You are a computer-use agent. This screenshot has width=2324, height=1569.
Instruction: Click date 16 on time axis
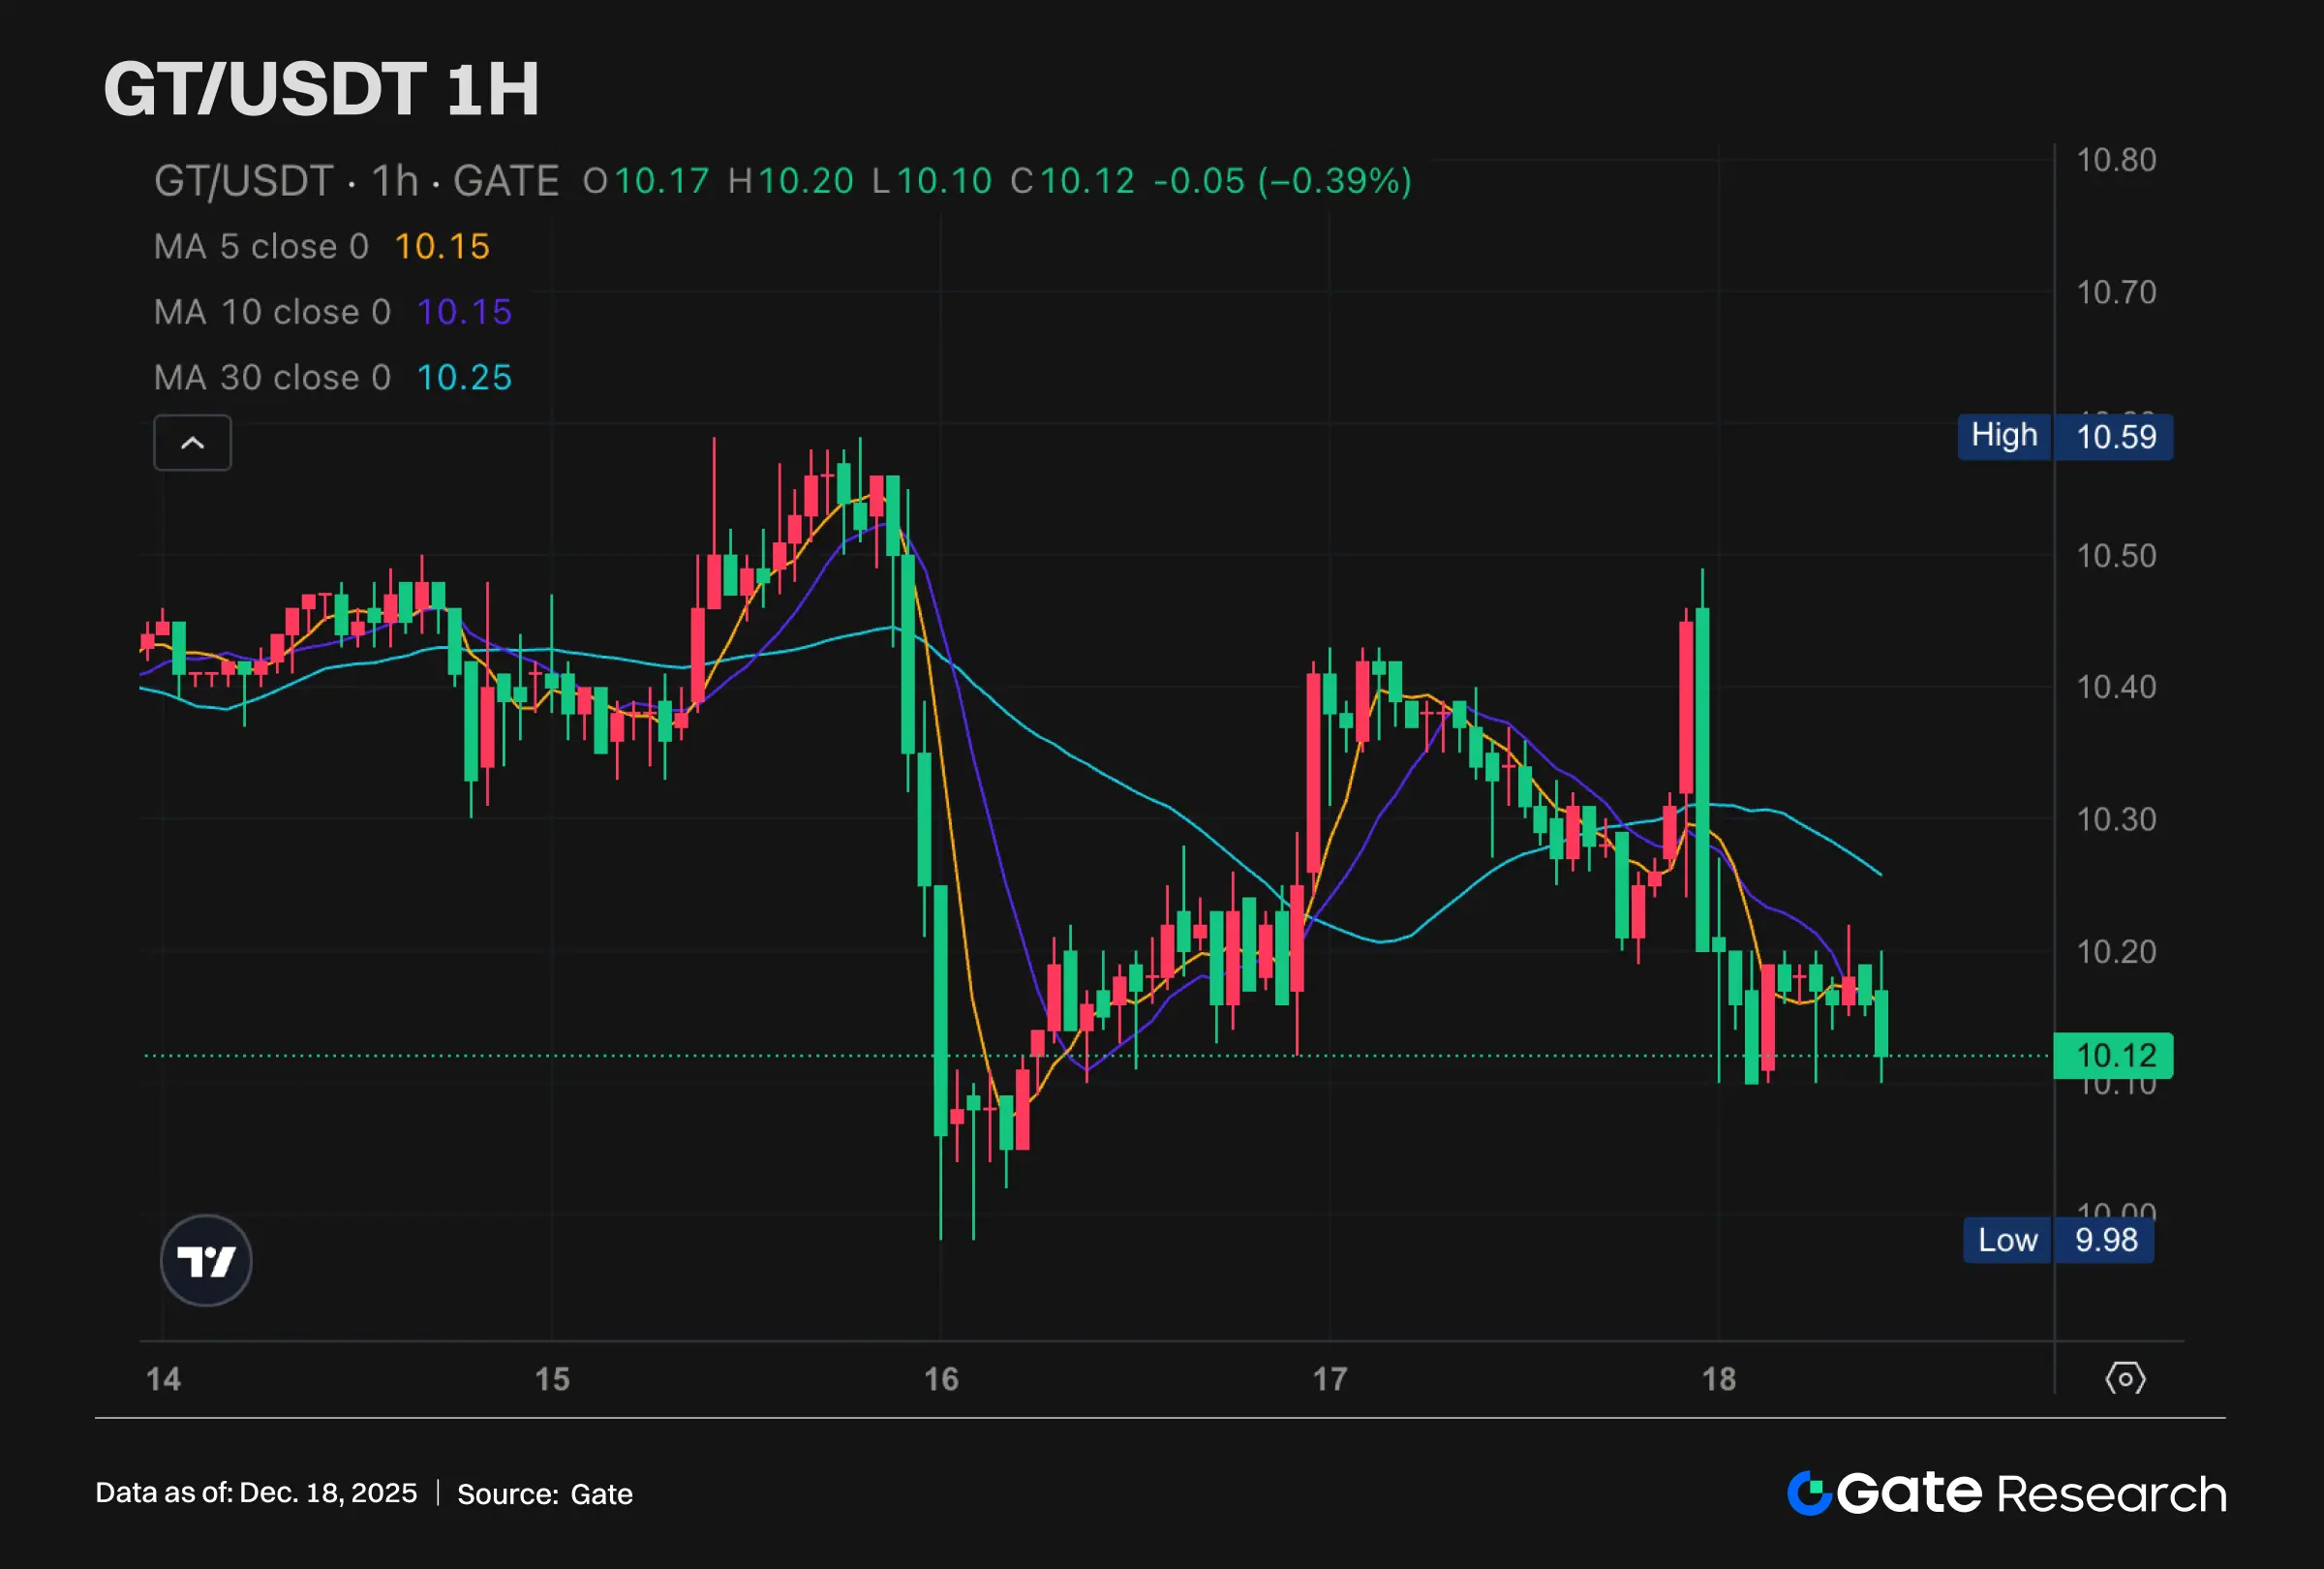[941, 1379]
